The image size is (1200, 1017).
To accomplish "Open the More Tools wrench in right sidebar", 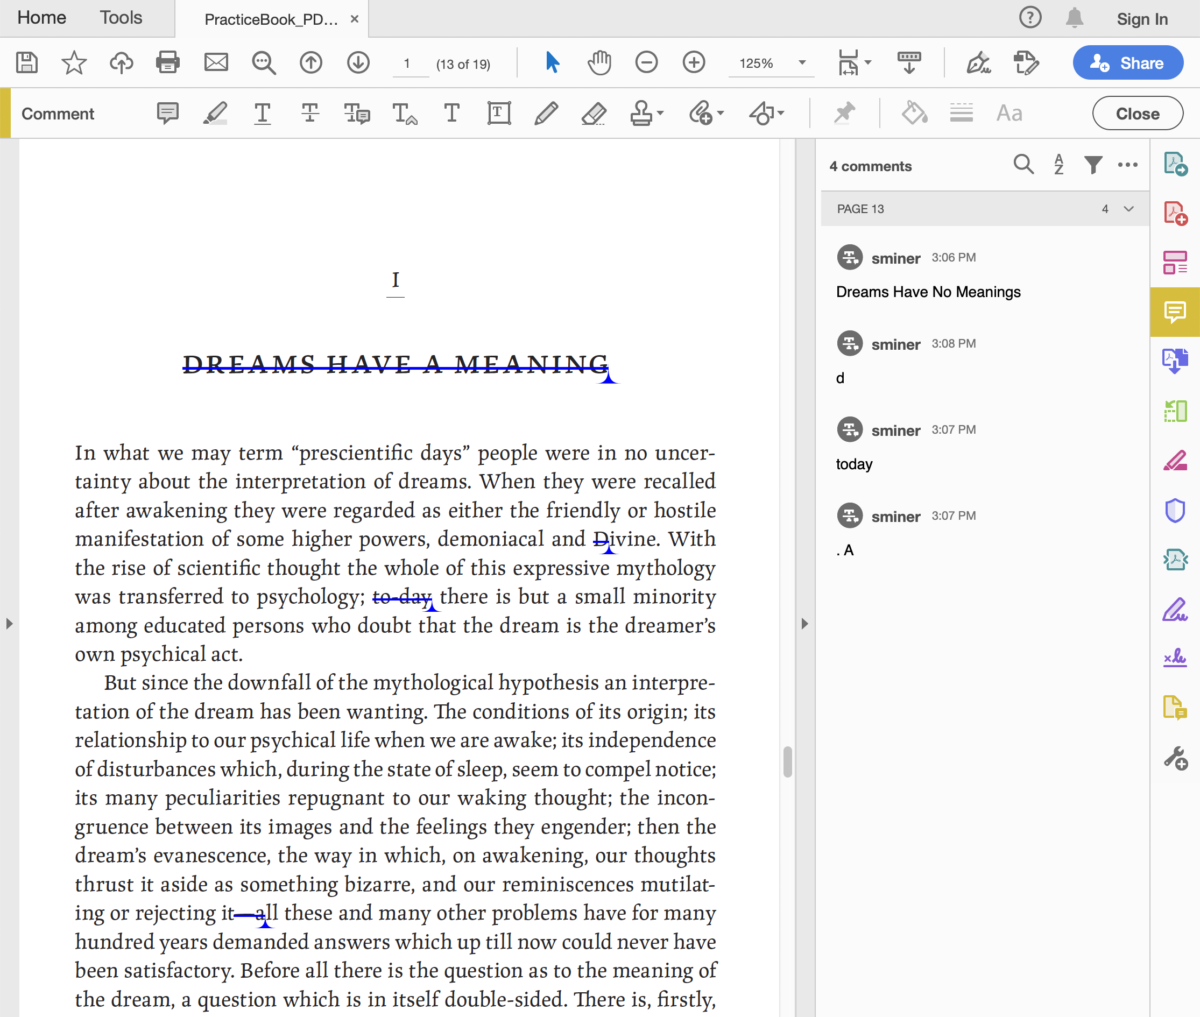I will coord(1175,757).
